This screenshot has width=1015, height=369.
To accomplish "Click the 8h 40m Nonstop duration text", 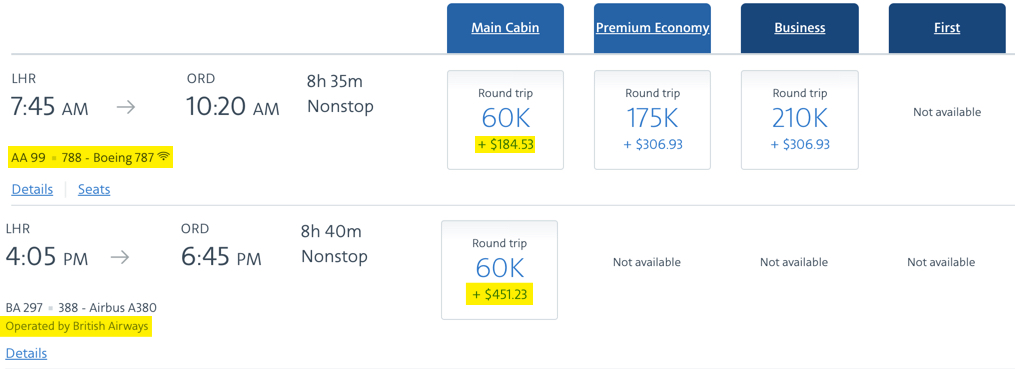I will coord(334,244).
